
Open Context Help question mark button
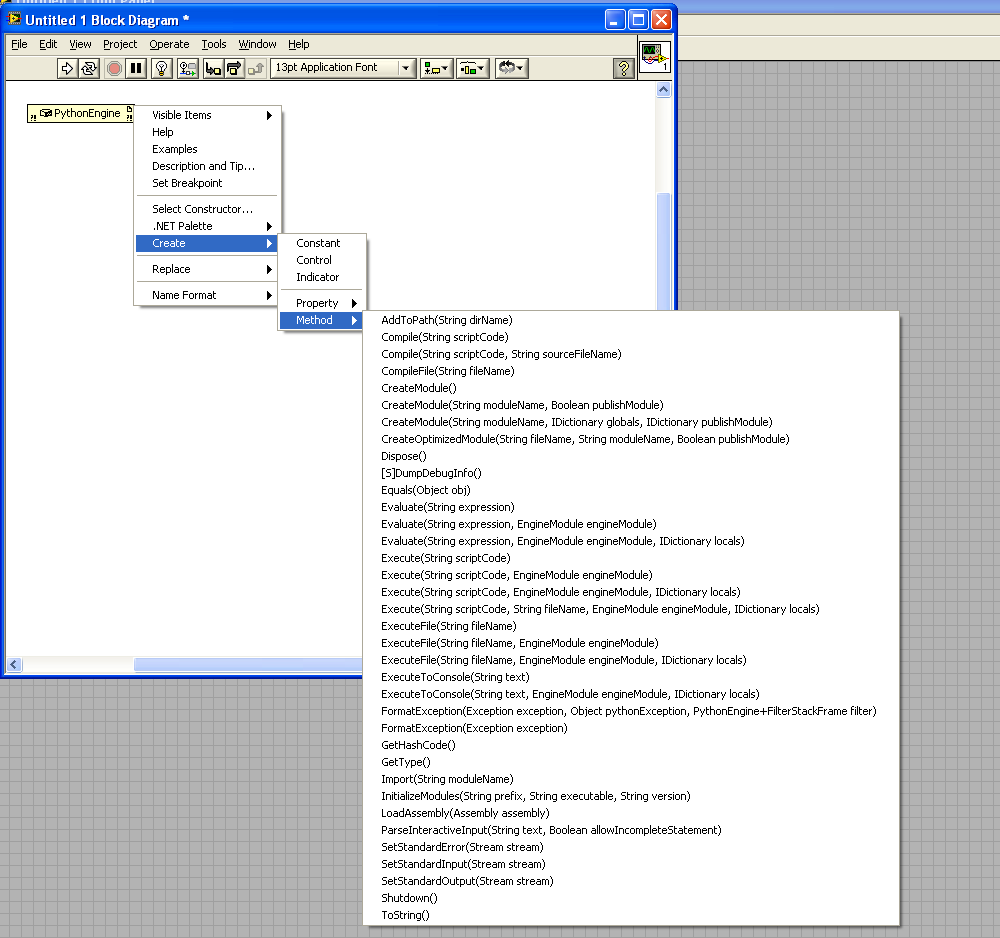(x=622, y=68)
